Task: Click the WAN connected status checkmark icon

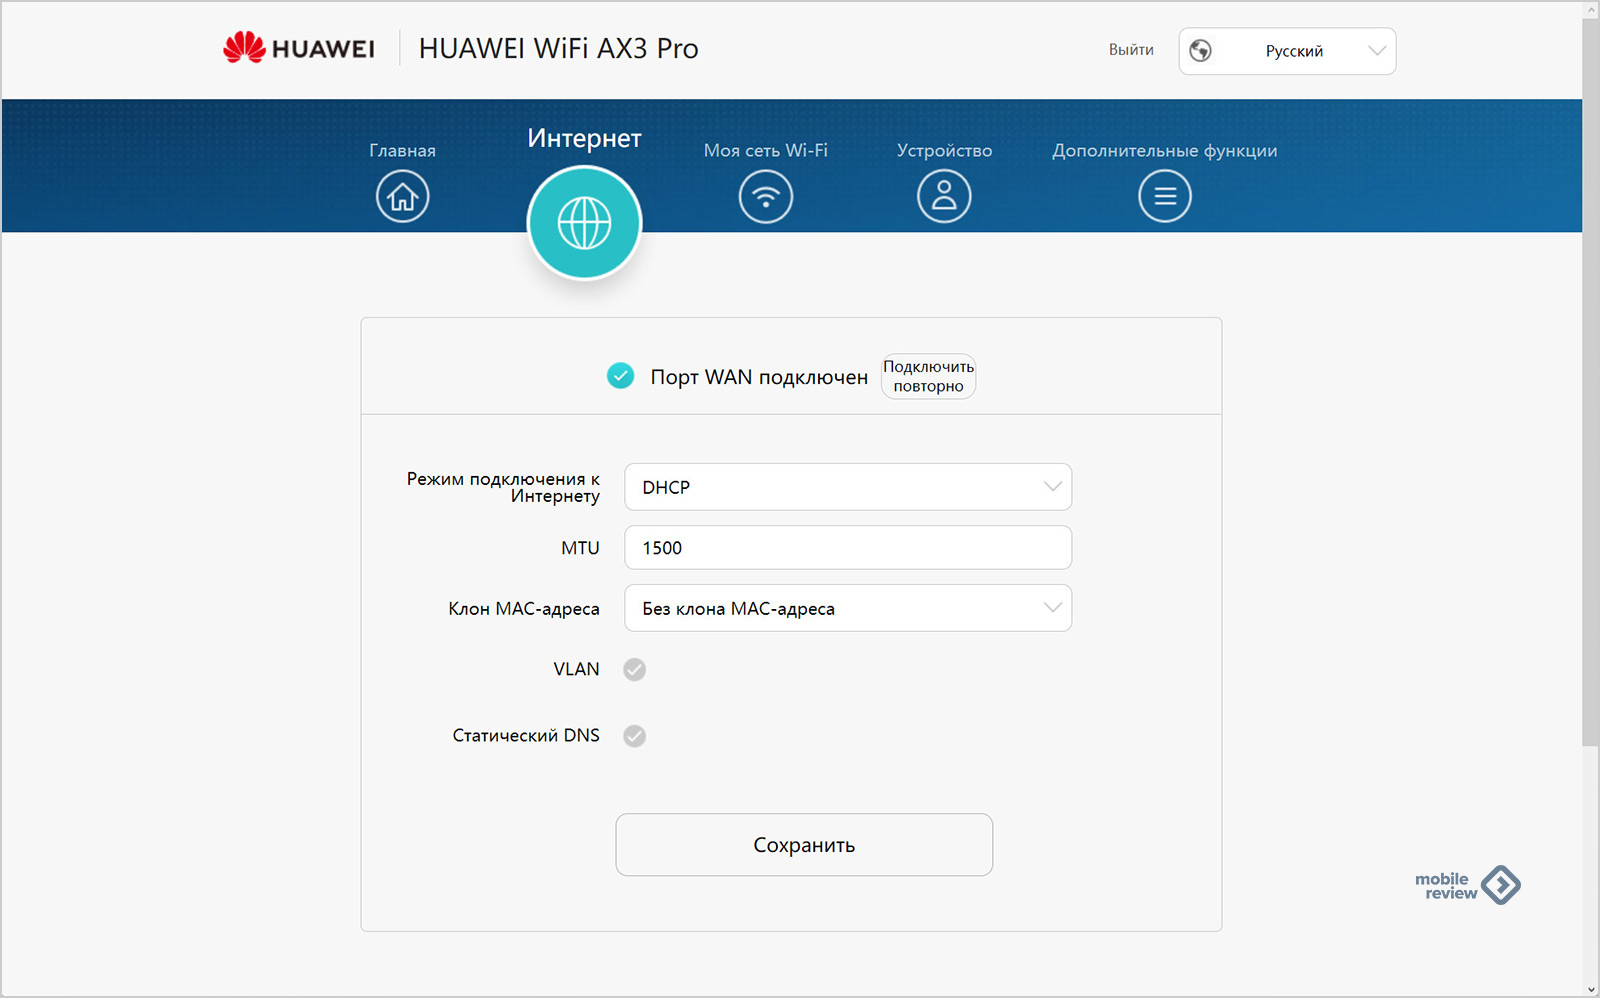Action: pyautogui.click(x=620, y=376)
